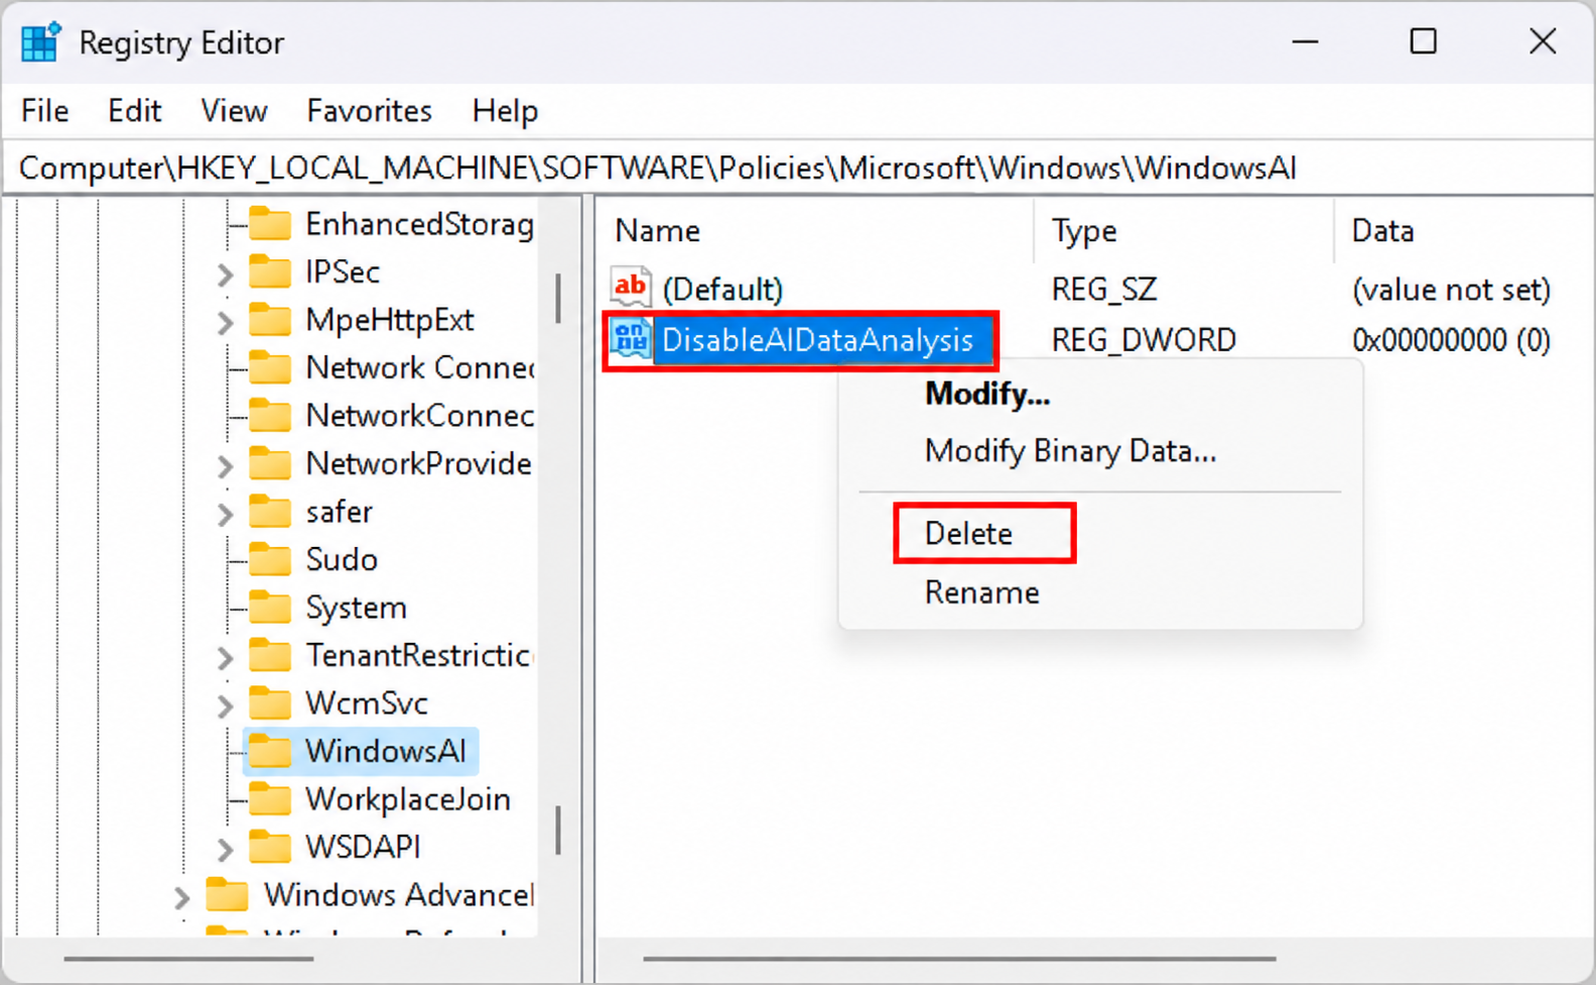This screenshot has width=1596, height=985.
Task: Click the Windows Advanced folder icon
Action: [x=227, y=895]
